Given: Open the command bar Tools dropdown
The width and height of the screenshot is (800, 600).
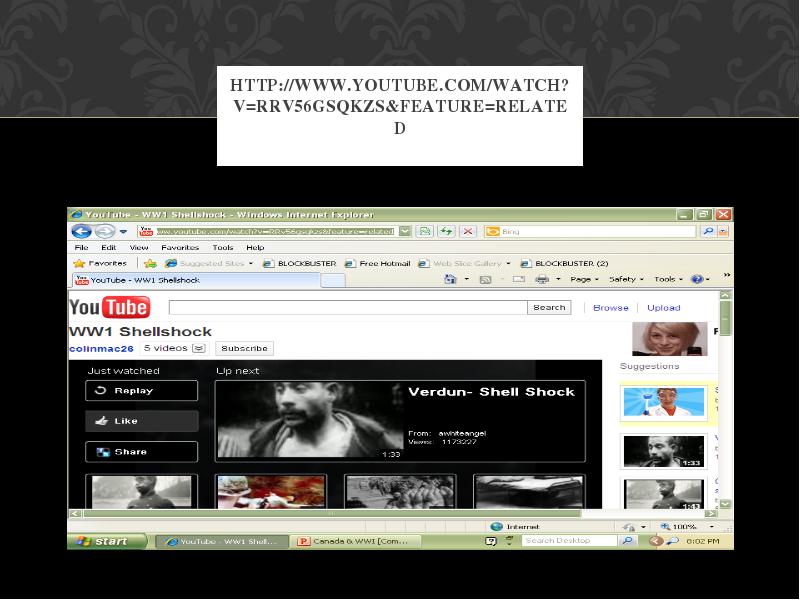Looking at the screenshot, I should tap(668, 279).
